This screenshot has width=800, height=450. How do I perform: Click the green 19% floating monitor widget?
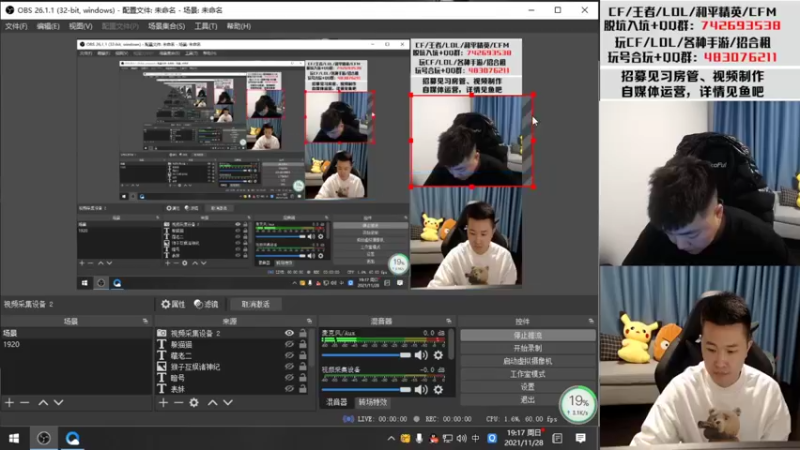(578, 405)
